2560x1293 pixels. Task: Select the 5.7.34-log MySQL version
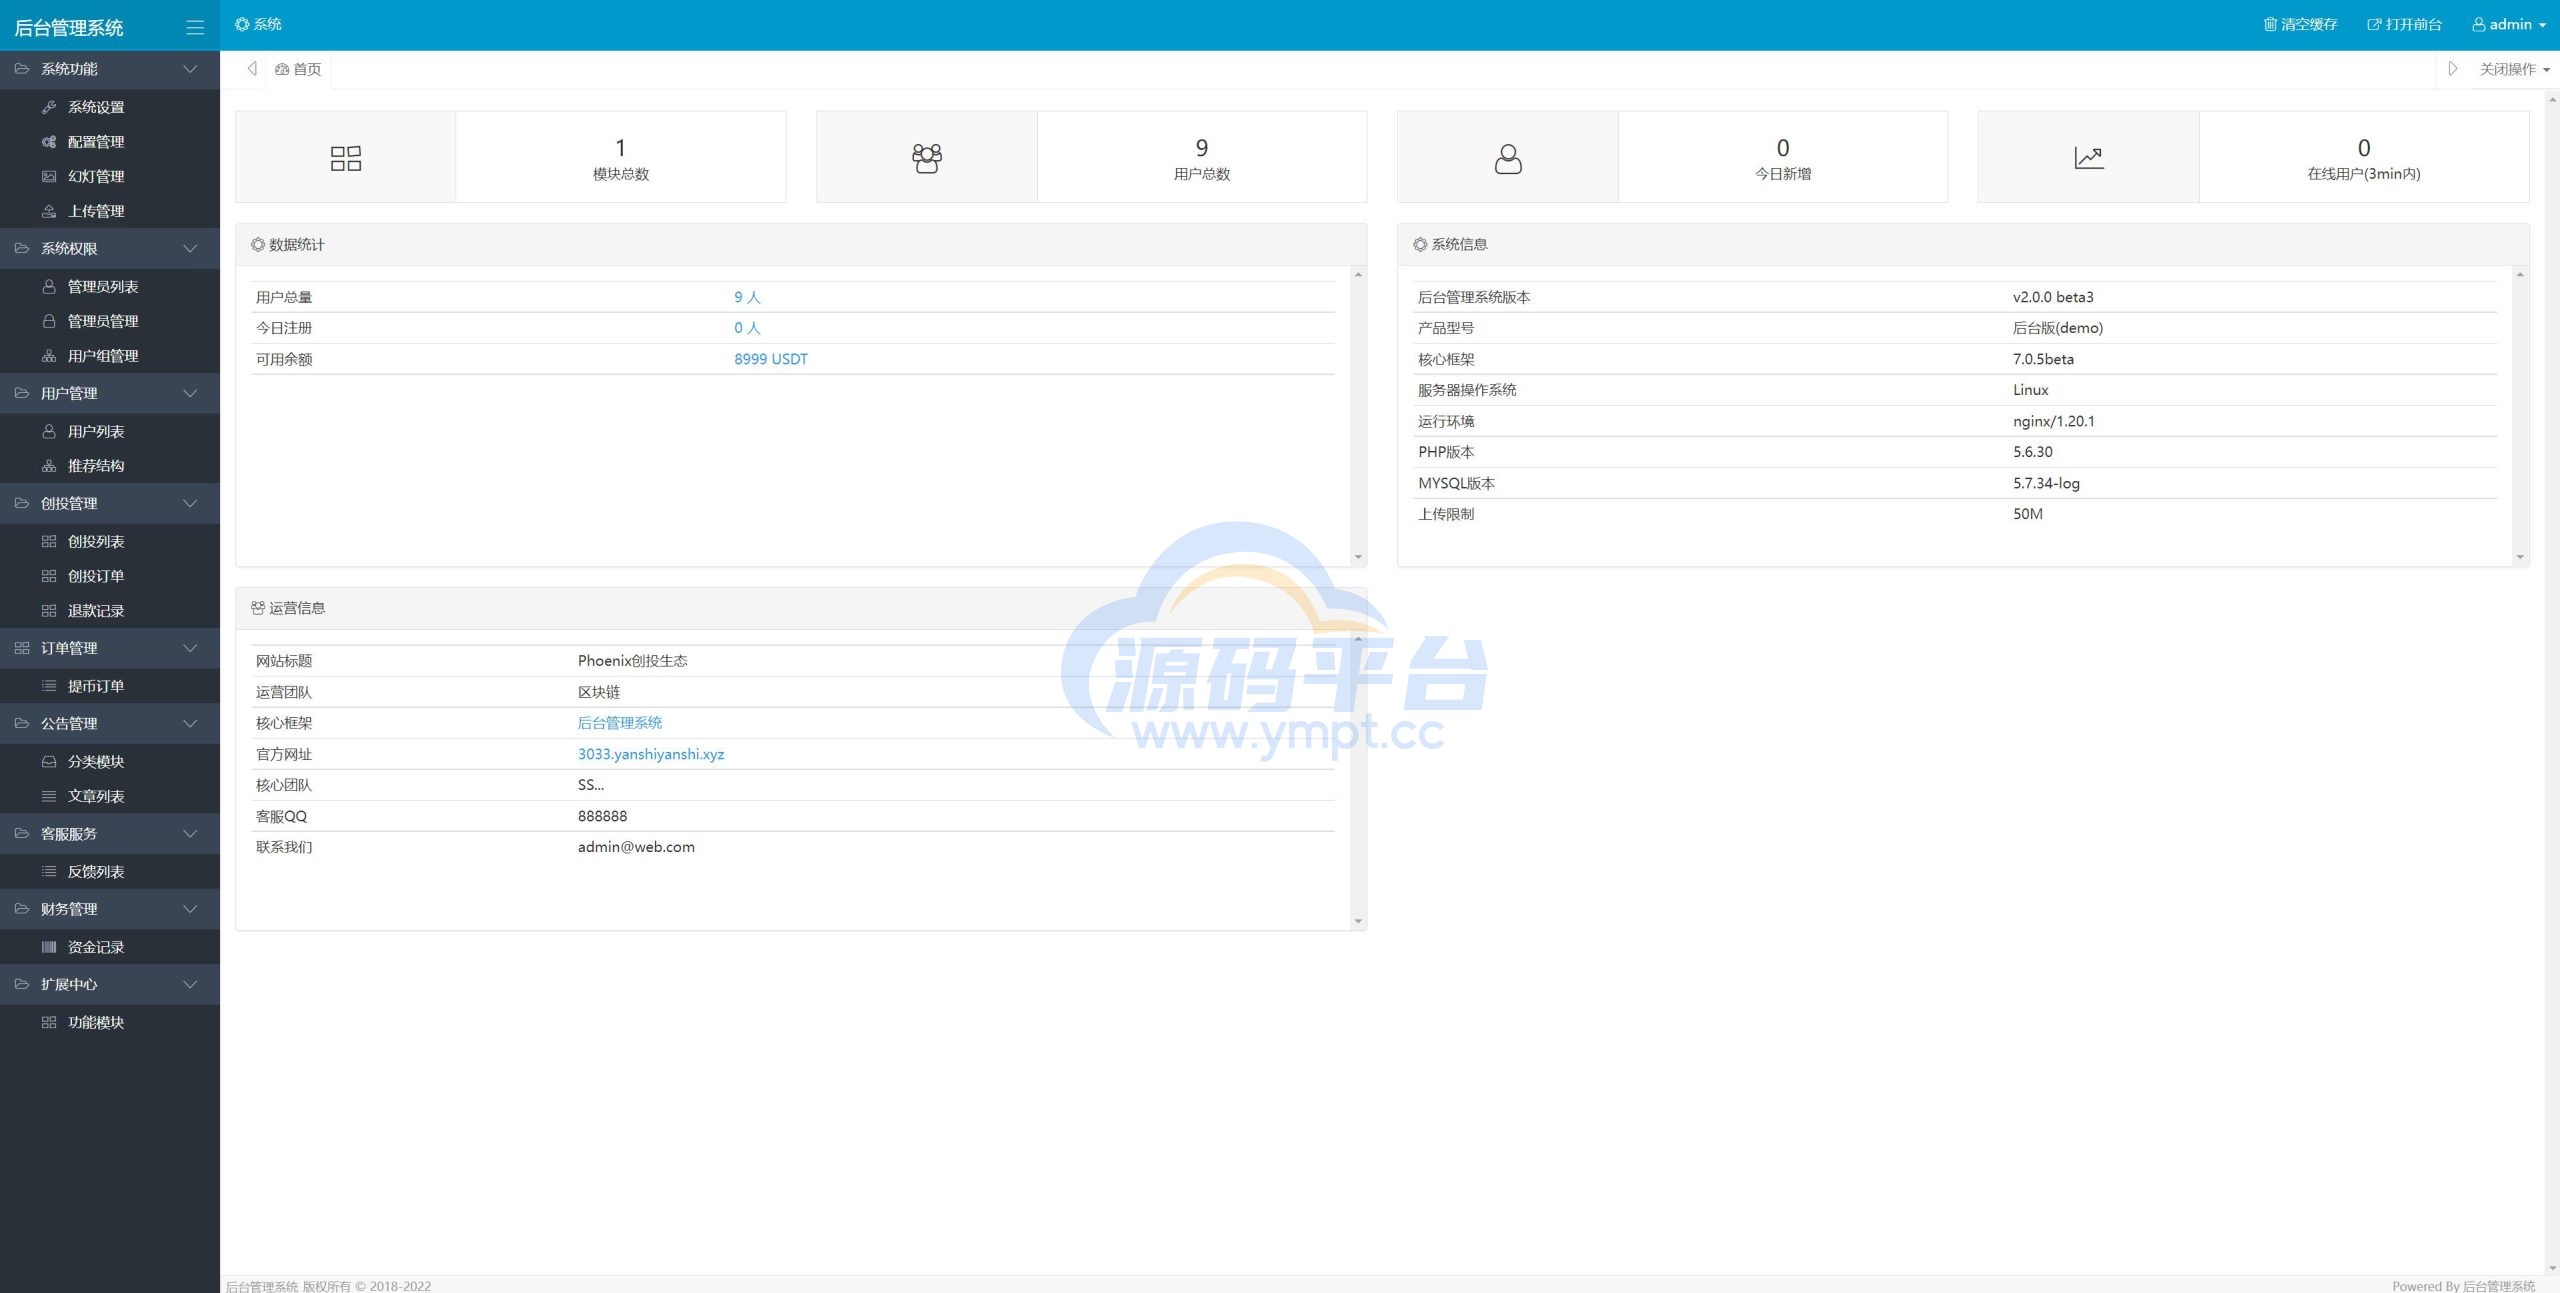[x=2046, y=483]
